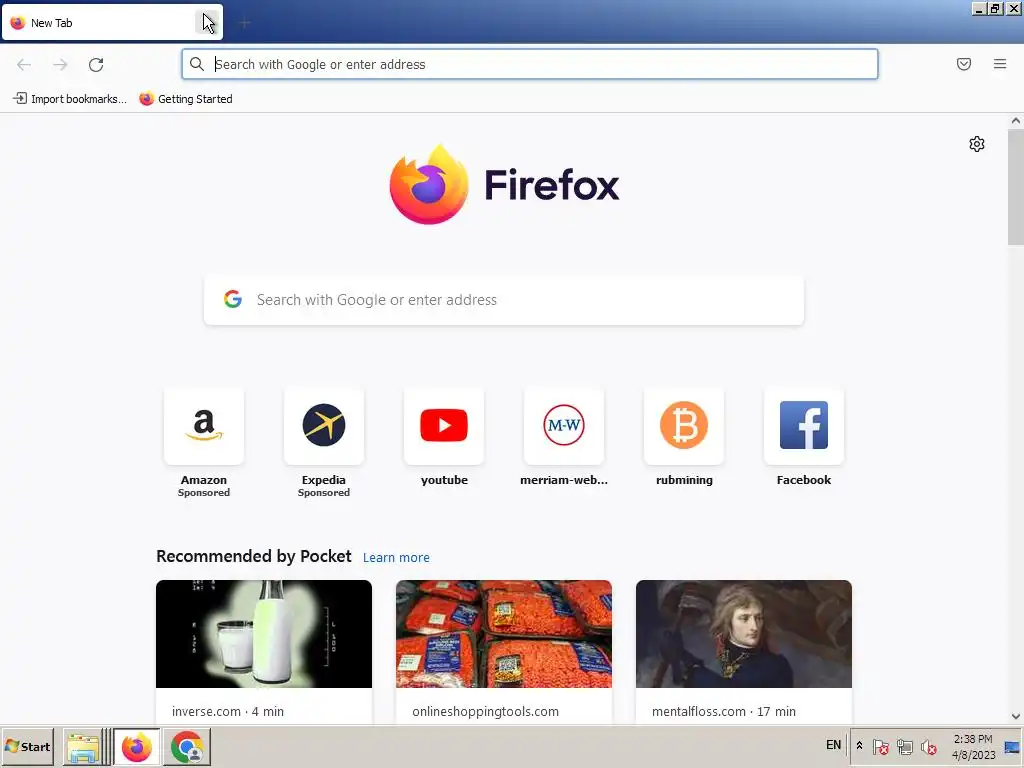Click the magnifier icon in address bar
Image resolution: width=1024 pixels, height=768 pixels.
click(x=197, y=64)
